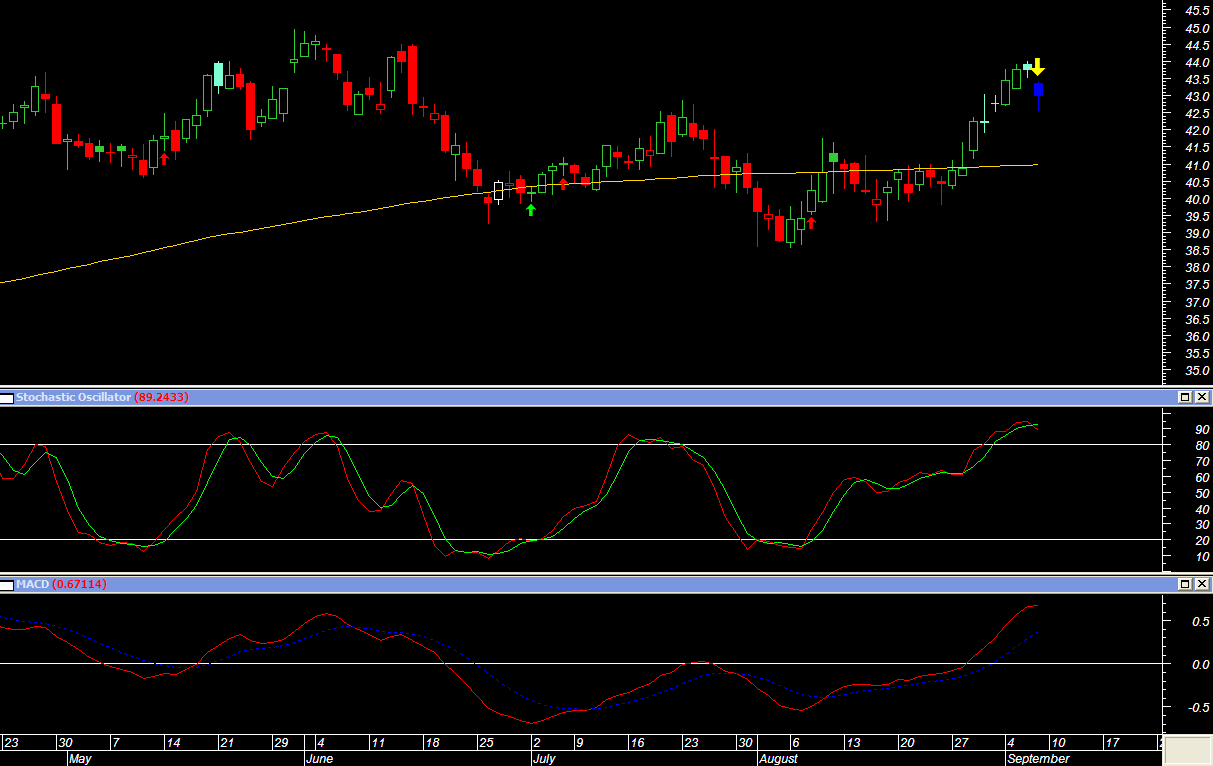This screenshot has height=766, width=1213.
Task: Select the blue candlestick under the yellow arrow
Action: pyautogui.click(x=1038, y=96)
